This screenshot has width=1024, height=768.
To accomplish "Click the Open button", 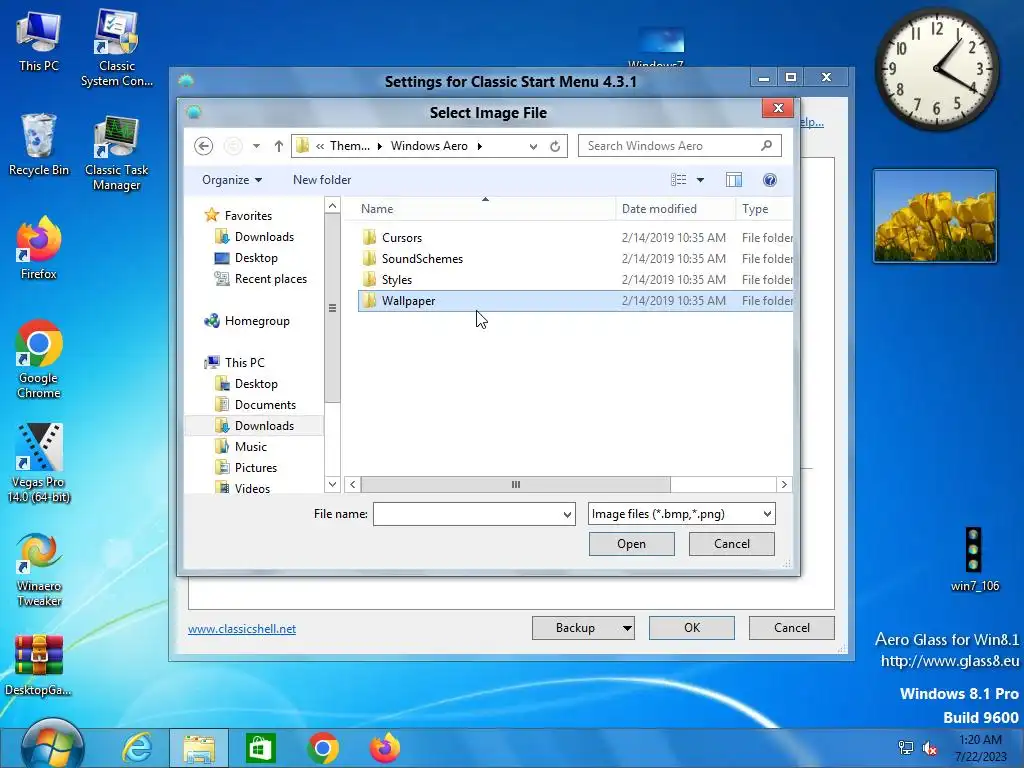I will 632,544.
